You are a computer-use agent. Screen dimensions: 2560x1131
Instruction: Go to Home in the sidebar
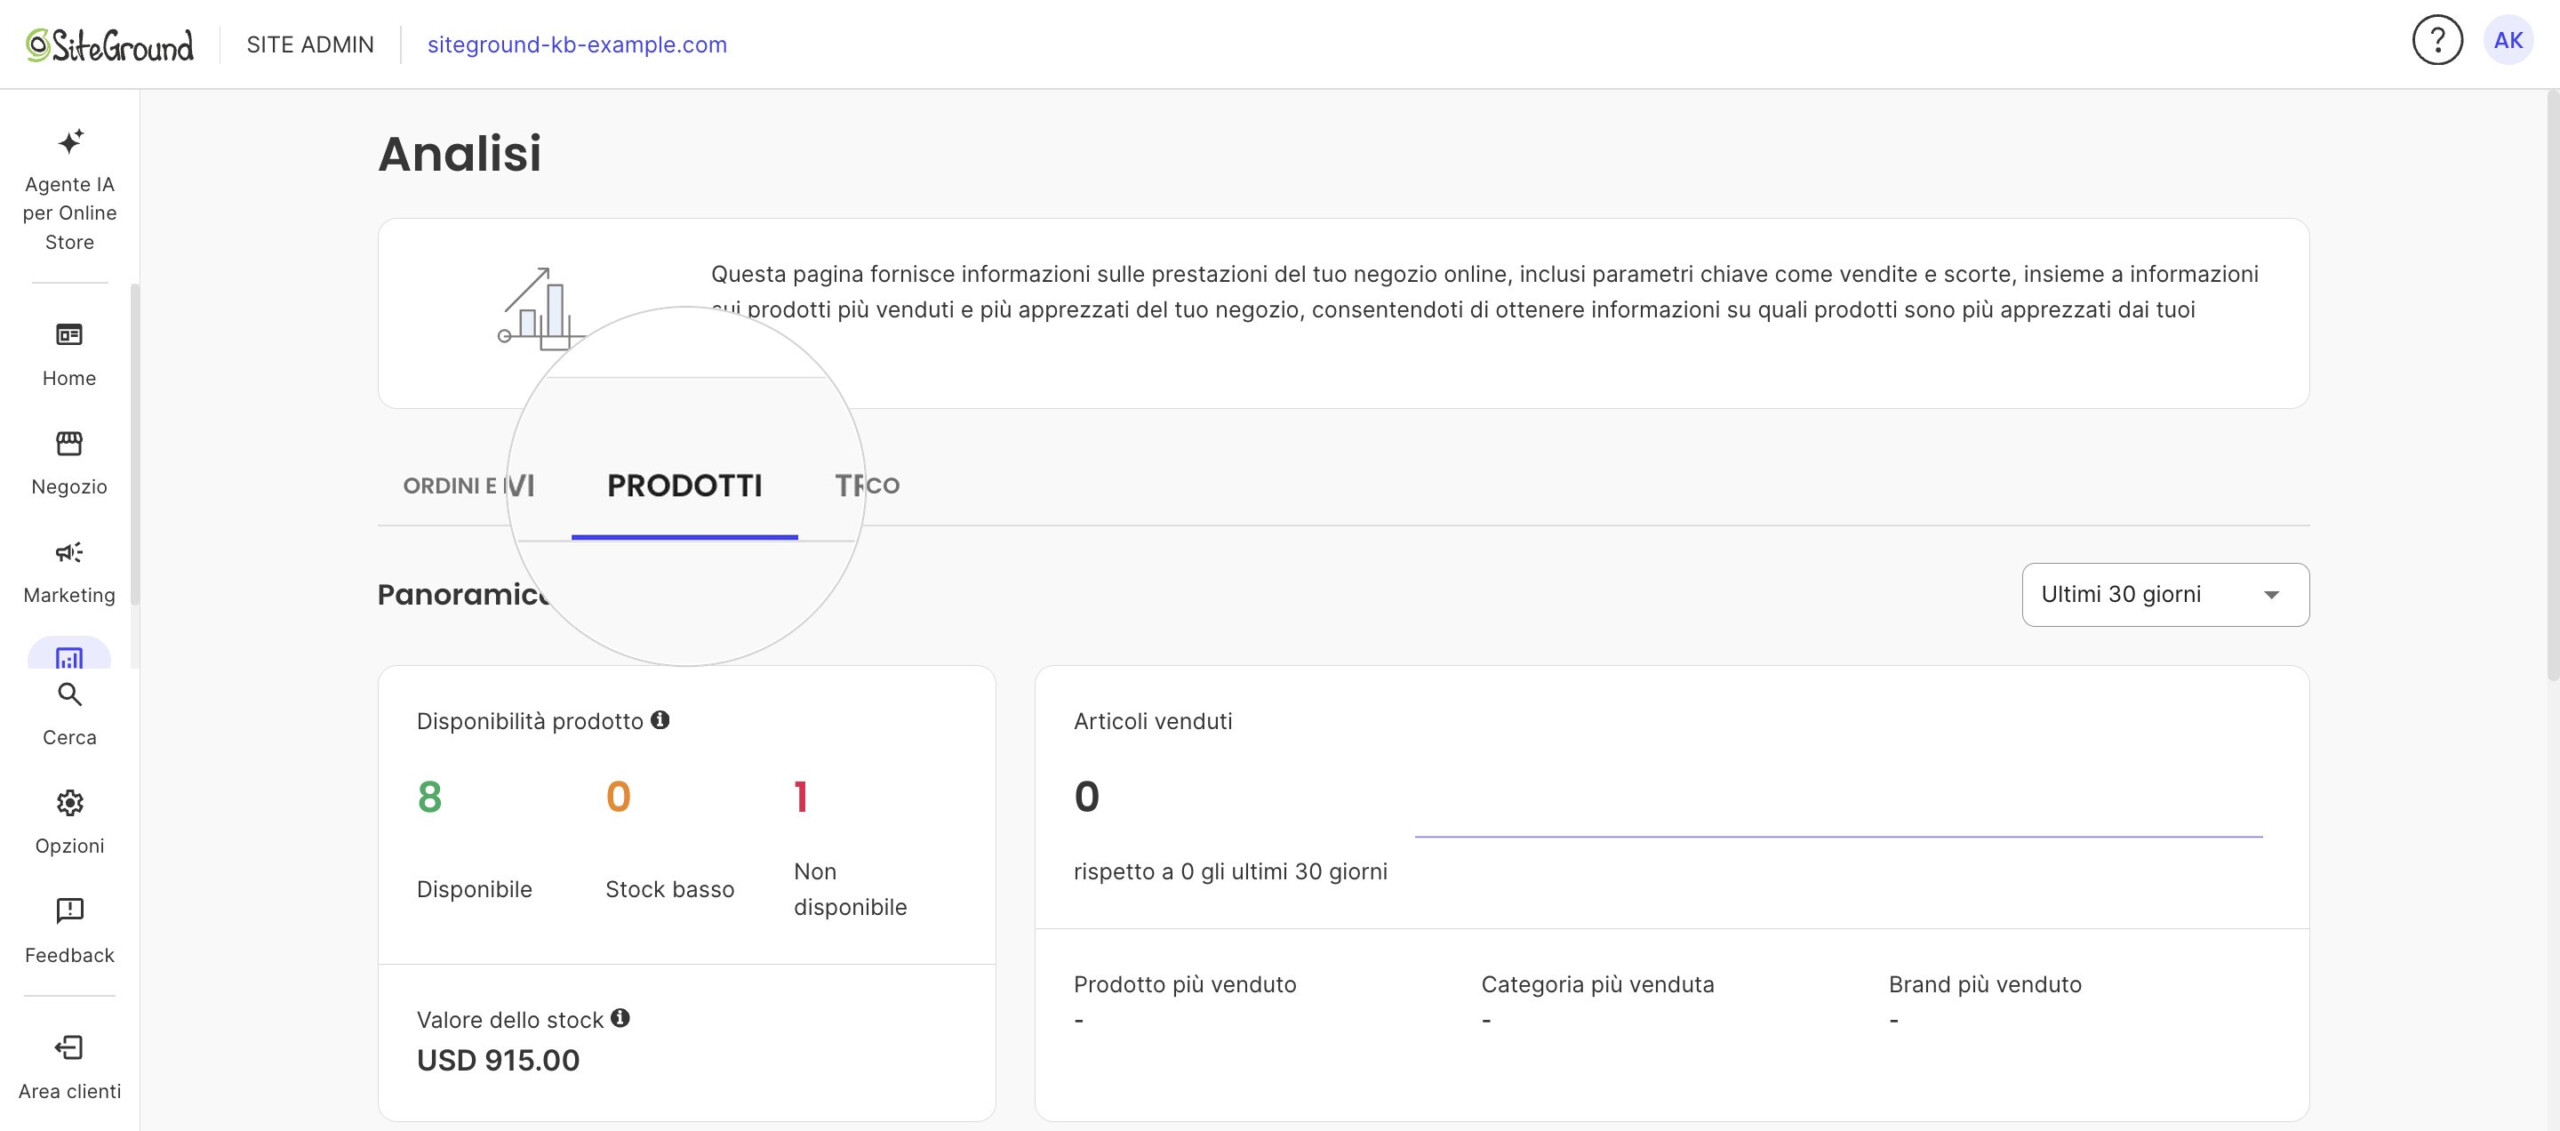(69, 354)
